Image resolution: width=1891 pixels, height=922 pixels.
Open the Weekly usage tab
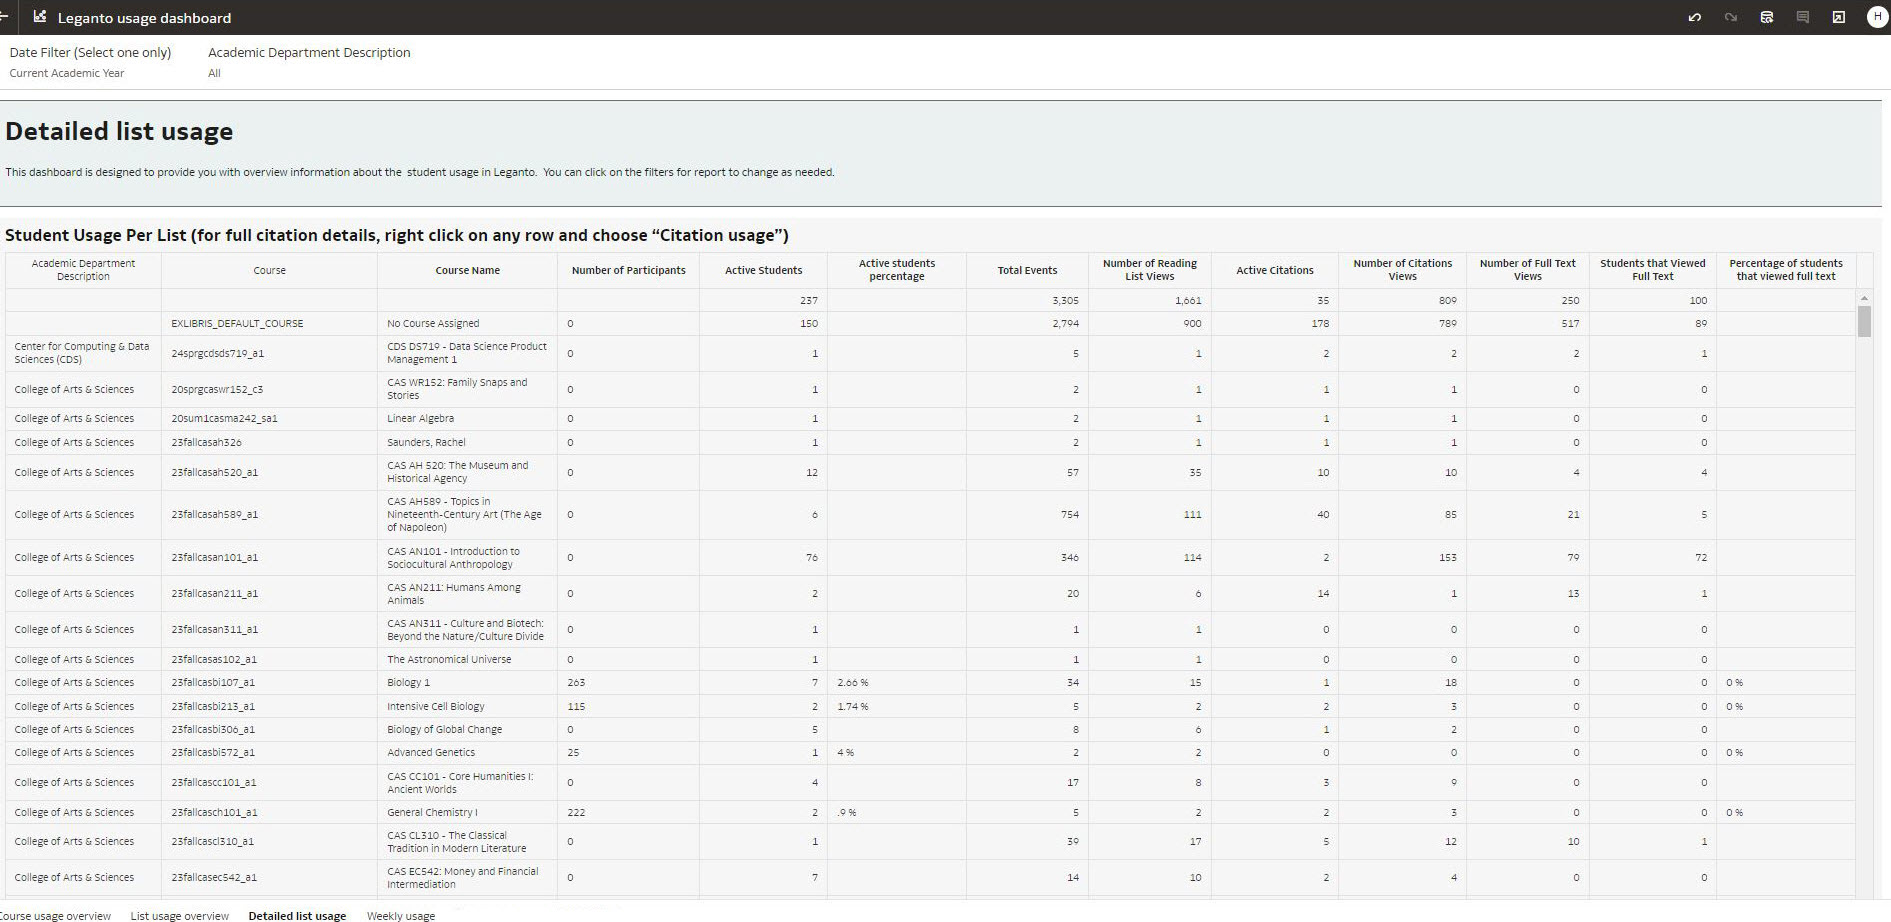[x=401, y=915]
